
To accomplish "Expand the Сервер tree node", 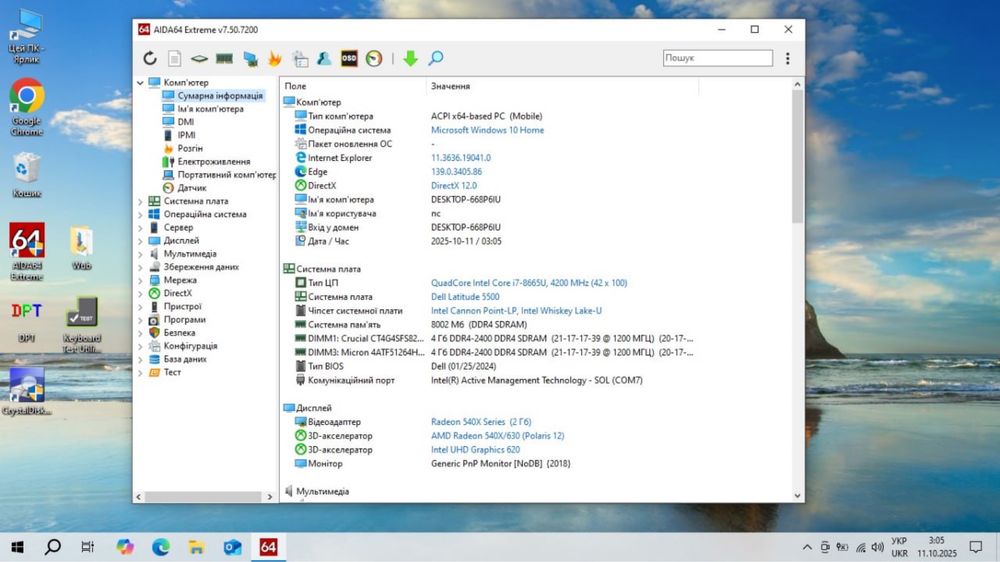I will coord(140,227).
